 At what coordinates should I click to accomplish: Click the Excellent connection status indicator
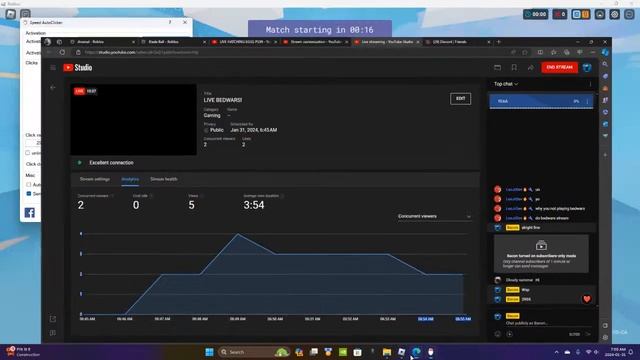107,162
